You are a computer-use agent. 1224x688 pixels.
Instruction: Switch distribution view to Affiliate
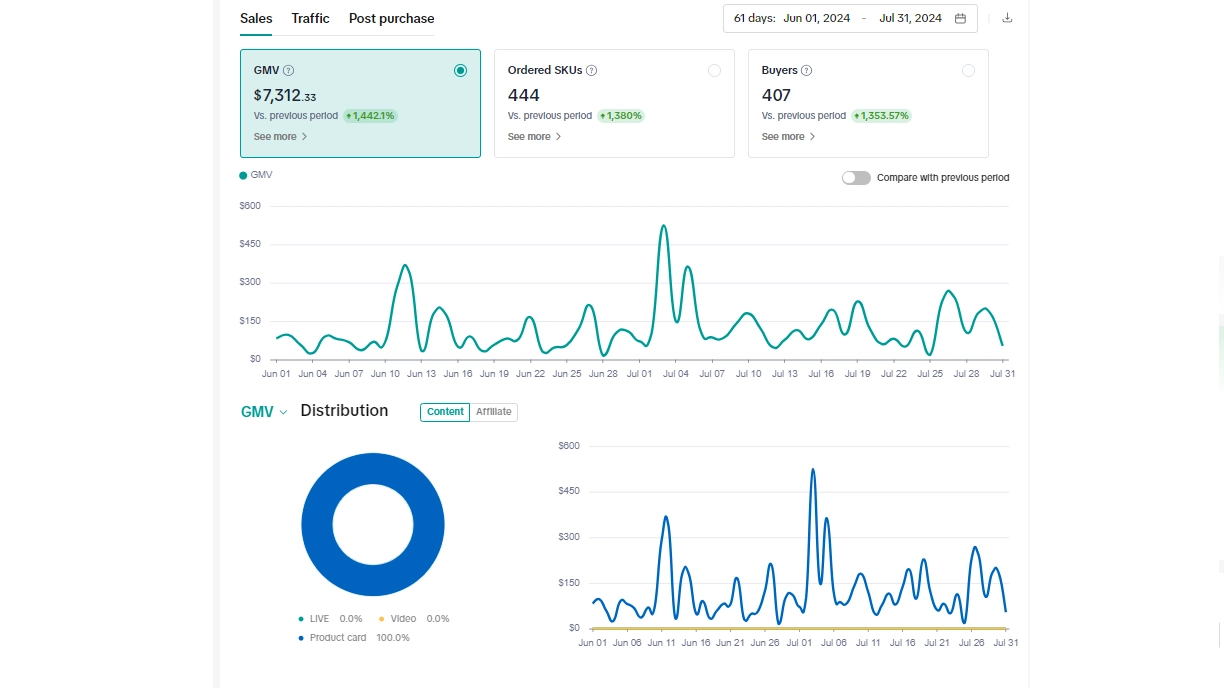pyautogui.click(x=493, y=412)
